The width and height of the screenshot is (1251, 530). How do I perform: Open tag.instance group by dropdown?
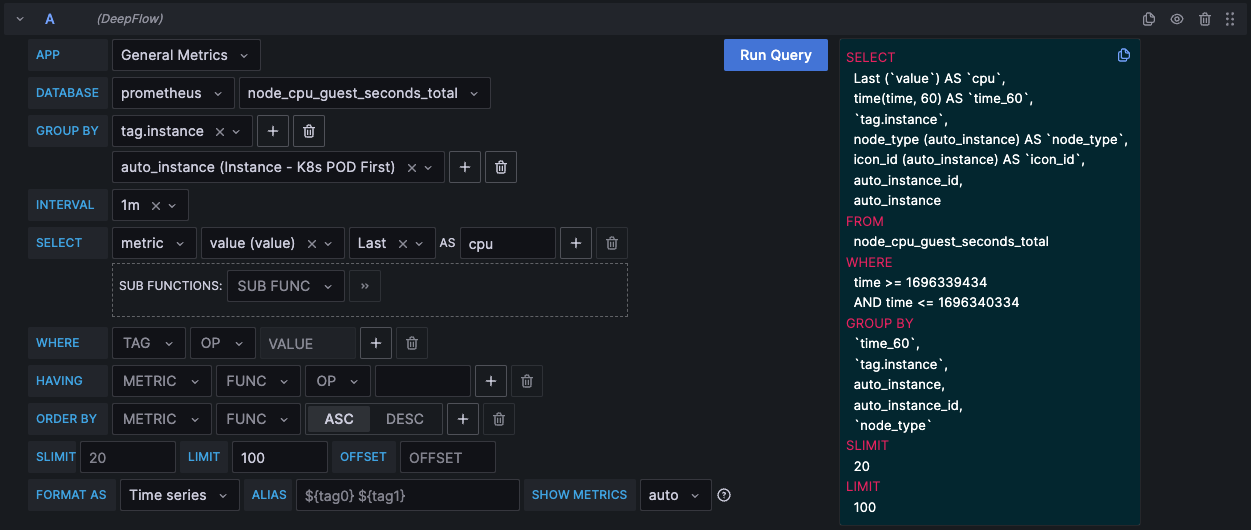[238, 131]
